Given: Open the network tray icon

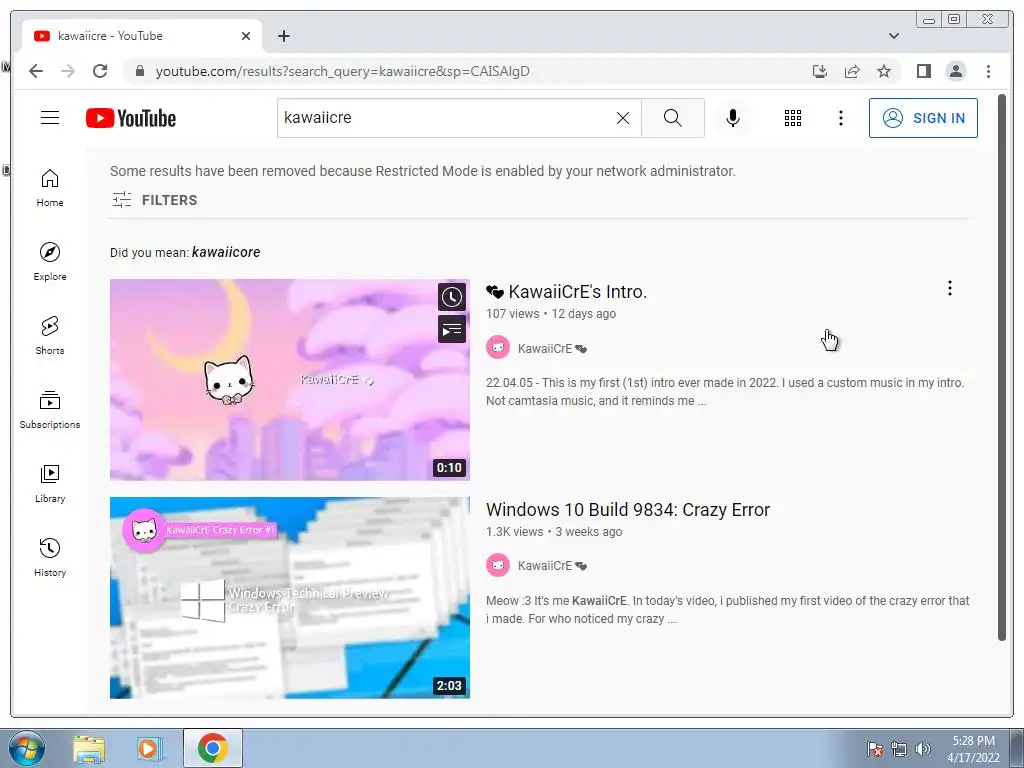Looking at the screenshot, I should click(899, 749).
